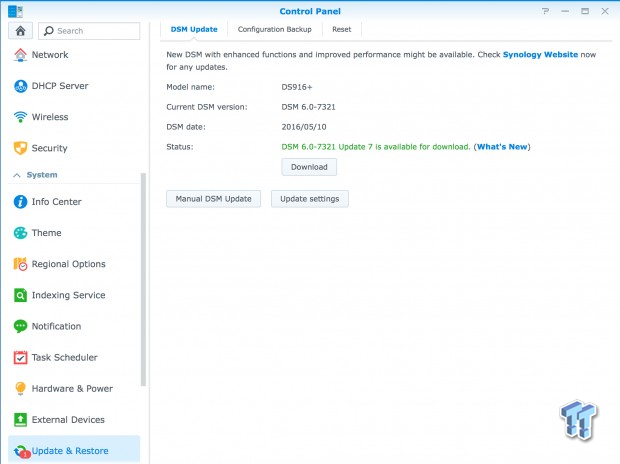Open the Reset tab
620x464 pixels.
click(x=342, y=29)
